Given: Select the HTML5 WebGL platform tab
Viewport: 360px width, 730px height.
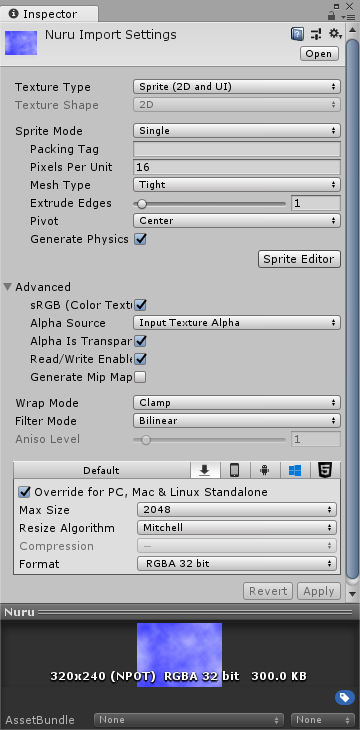Looking at the screenshot, I should [x=325, y=471].
